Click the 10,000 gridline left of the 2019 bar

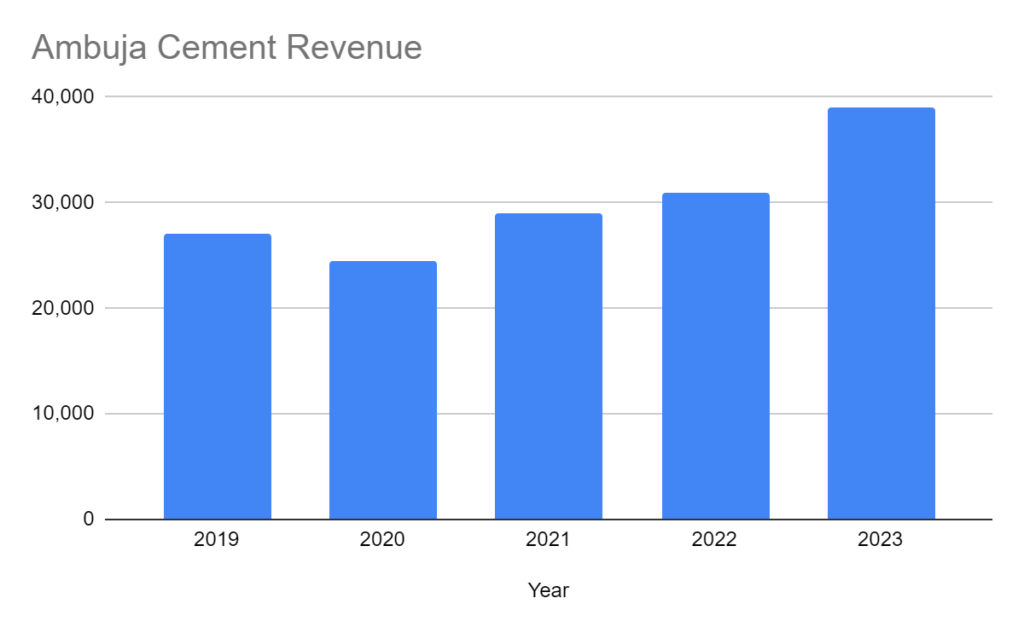134,413
